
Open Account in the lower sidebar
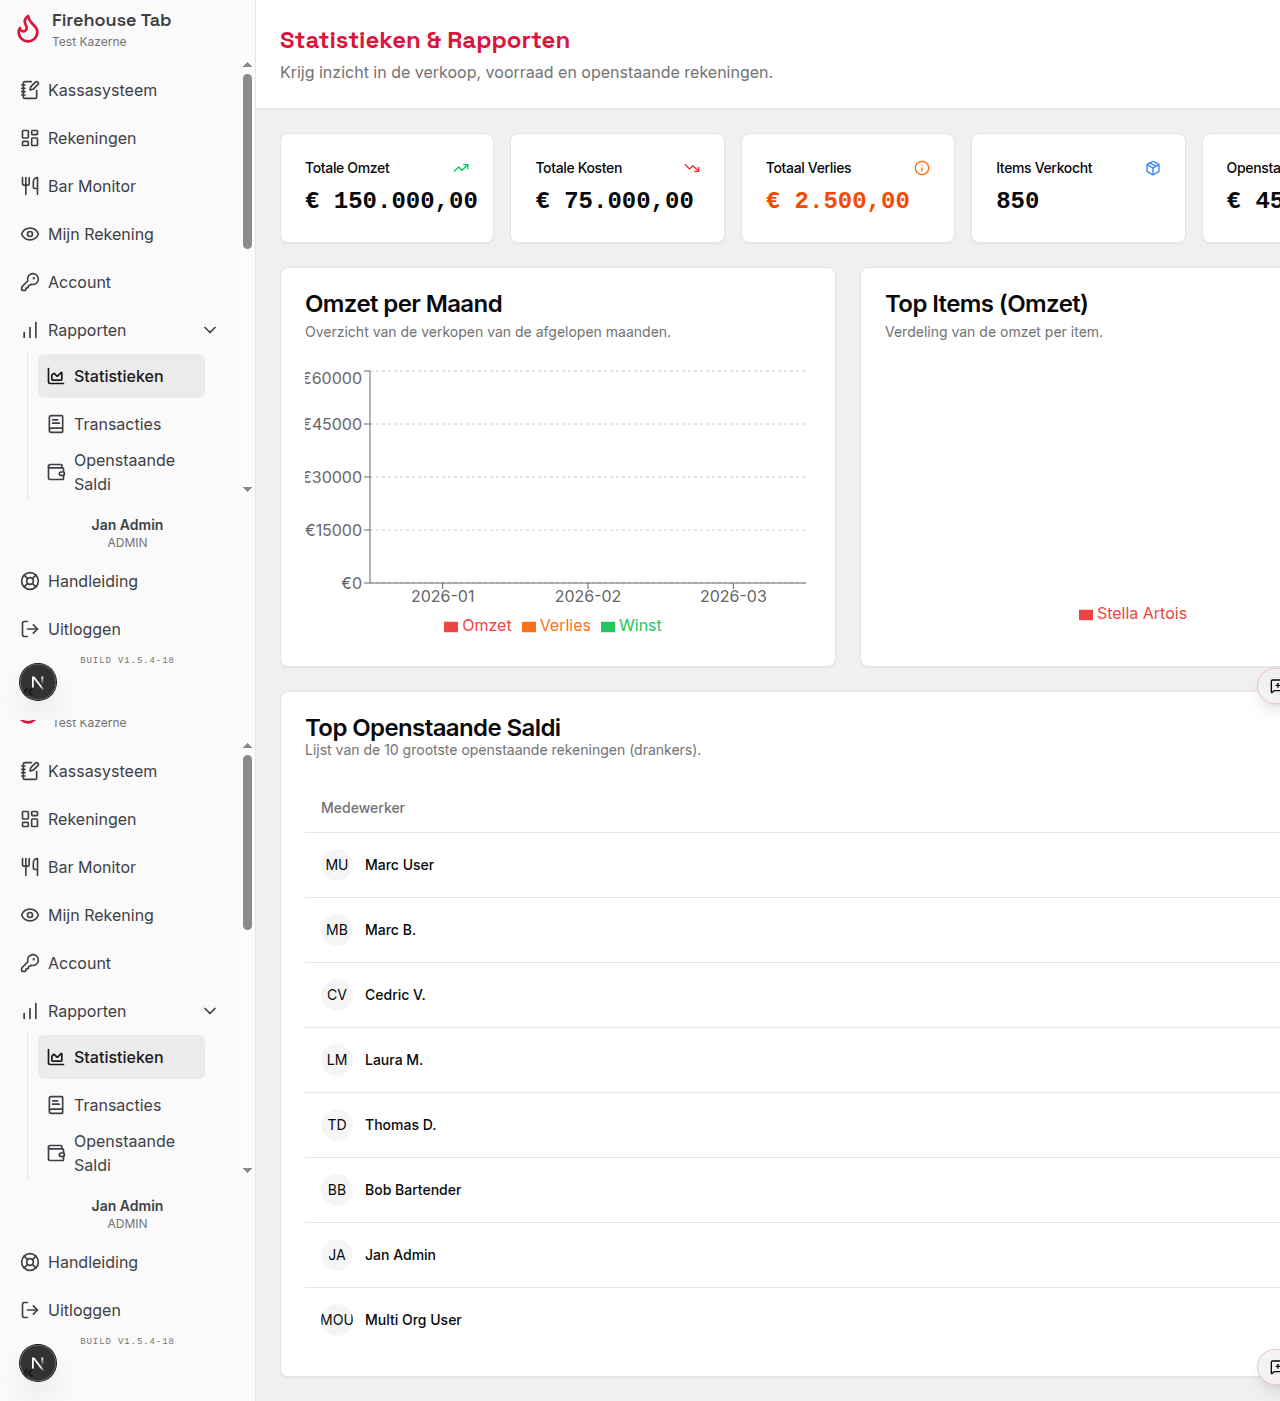point(118,963)
